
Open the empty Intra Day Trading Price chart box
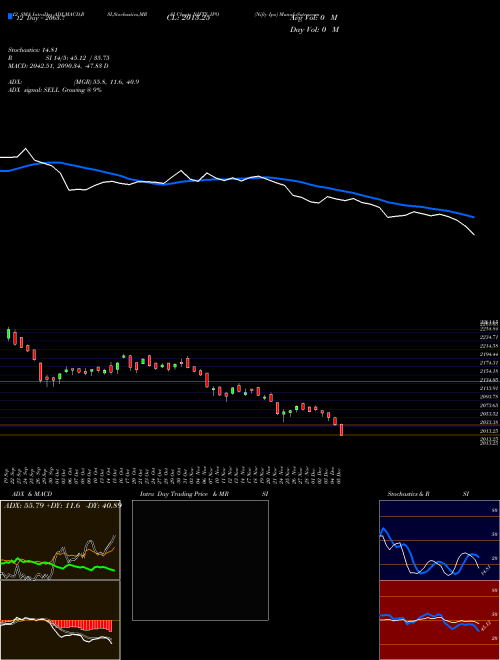(200, 560)
